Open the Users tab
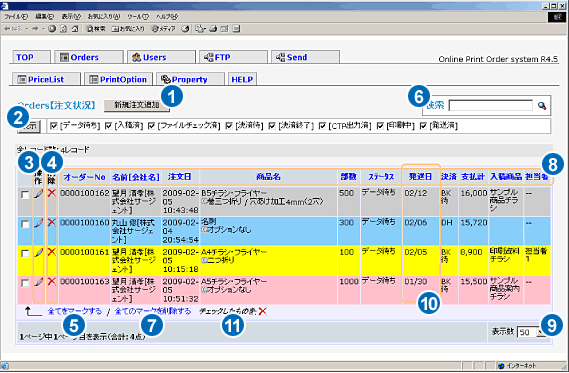 (x=161, y=57)
